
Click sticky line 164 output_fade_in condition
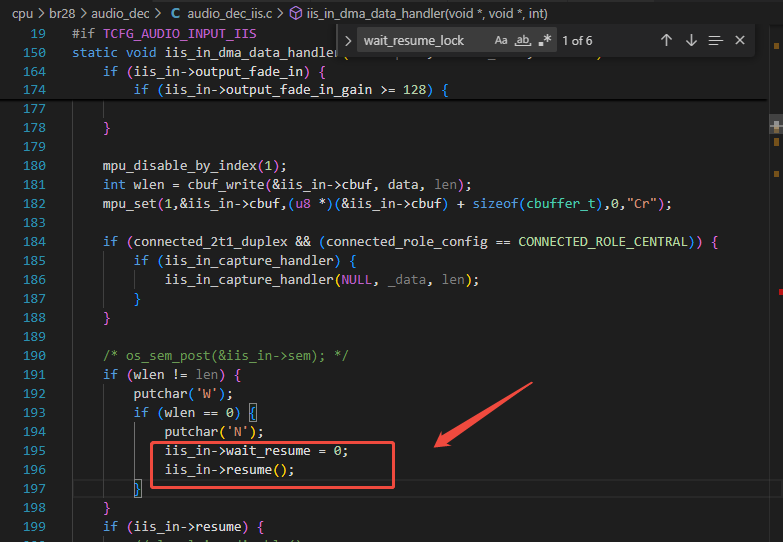click(214, 71)
